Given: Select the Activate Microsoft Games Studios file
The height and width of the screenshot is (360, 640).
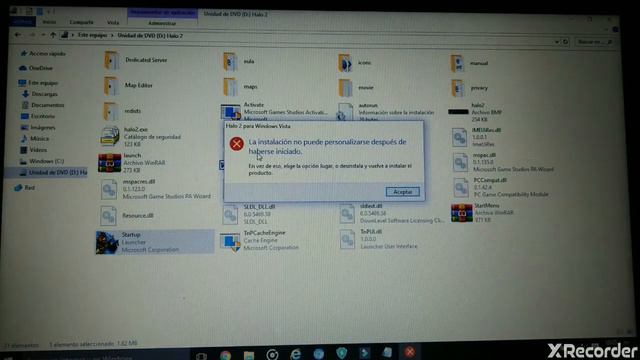Looking at the screenshot, I should (273, 111).
